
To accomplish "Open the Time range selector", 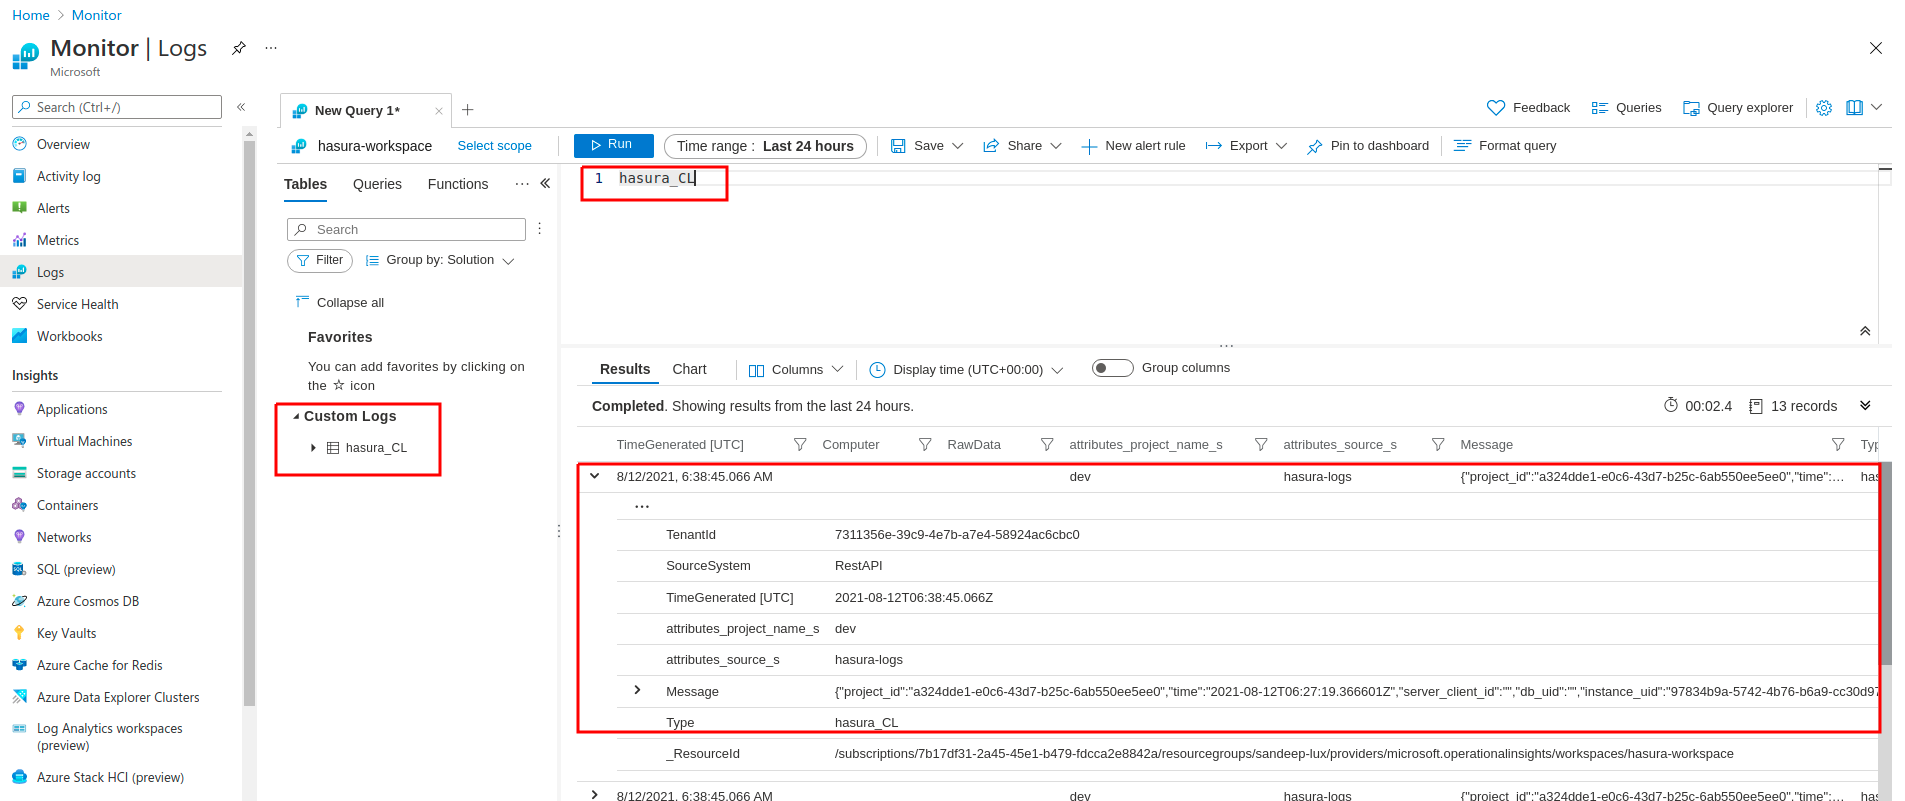I will (765, 146).
